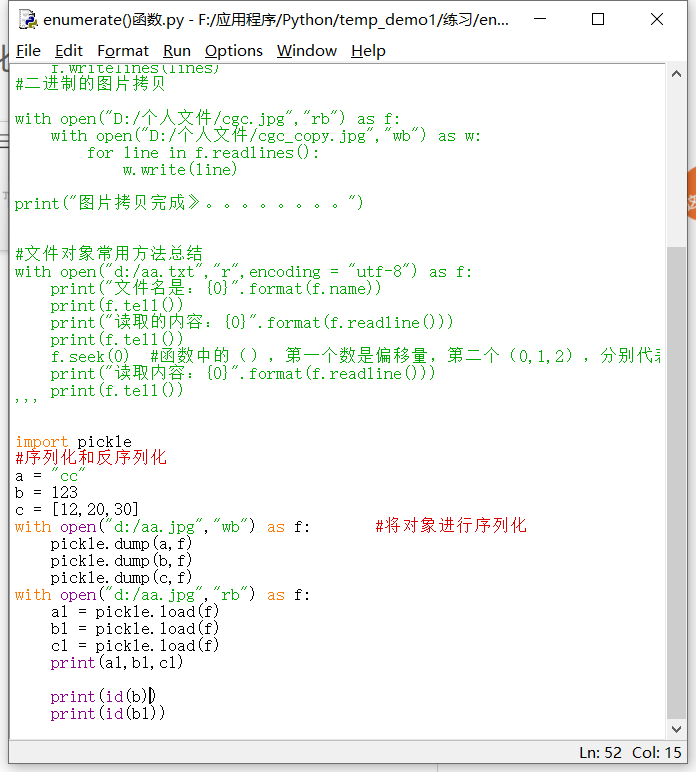Click the print line '图片拷贝完成》'

(189, 203)
